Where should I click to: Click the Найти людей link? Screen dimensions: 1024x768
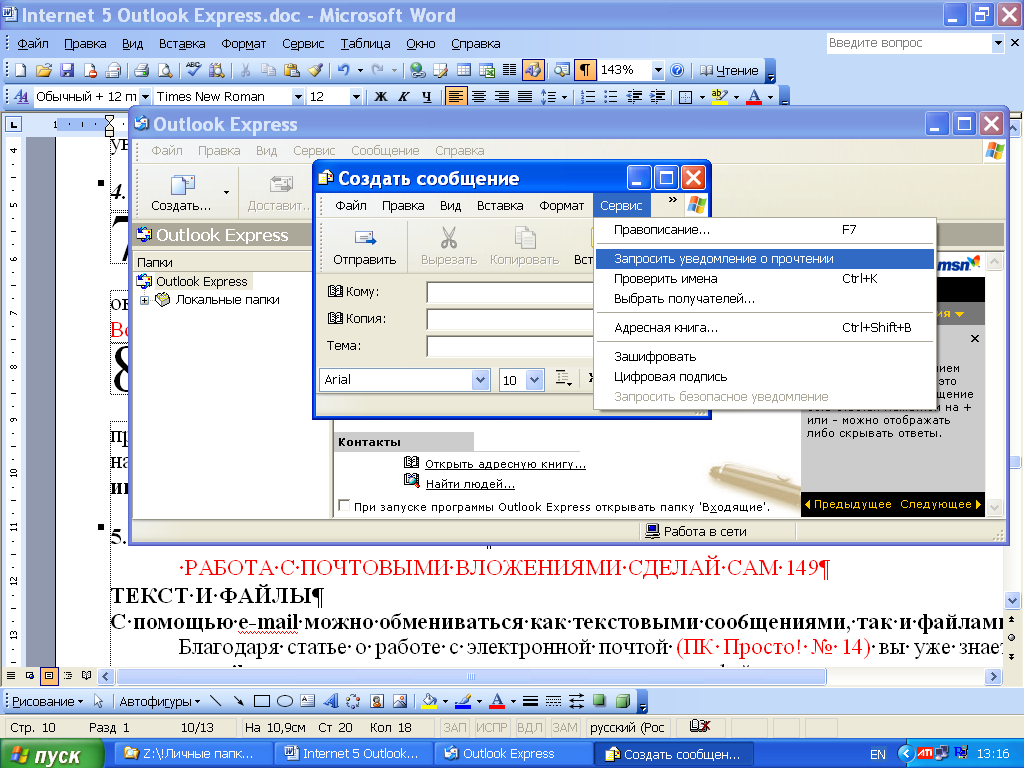pyautogui.click(x=470, y=484)
